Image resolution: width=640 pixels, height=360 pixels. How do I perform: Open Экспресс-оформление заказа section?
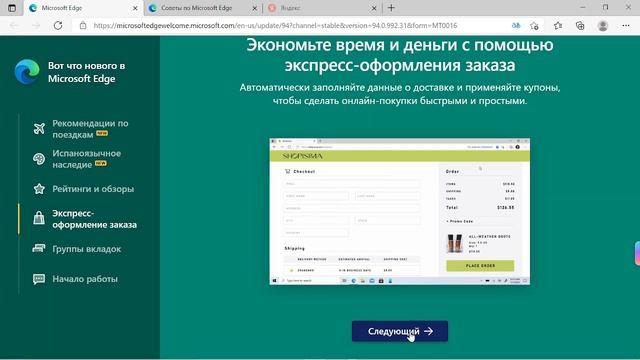[94, 219]
